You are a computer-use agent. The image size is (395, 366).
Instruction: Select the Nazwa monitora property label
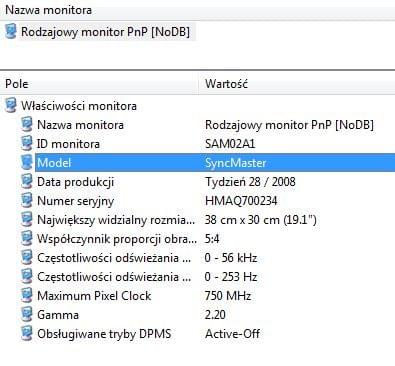coord(80,125)
